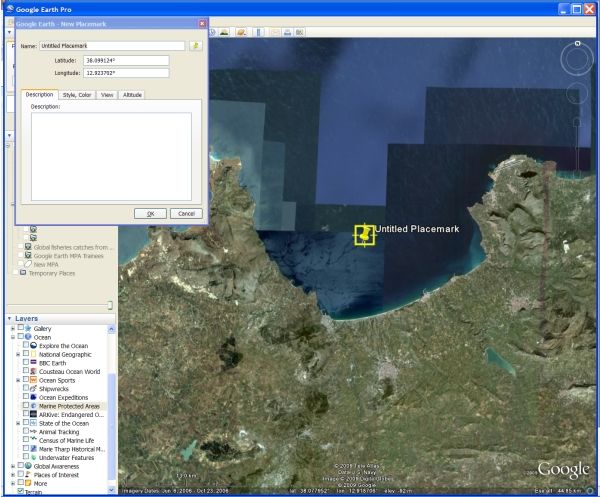
Task: Click the Google Earth MPA Trainees icon
Action: 28,255
